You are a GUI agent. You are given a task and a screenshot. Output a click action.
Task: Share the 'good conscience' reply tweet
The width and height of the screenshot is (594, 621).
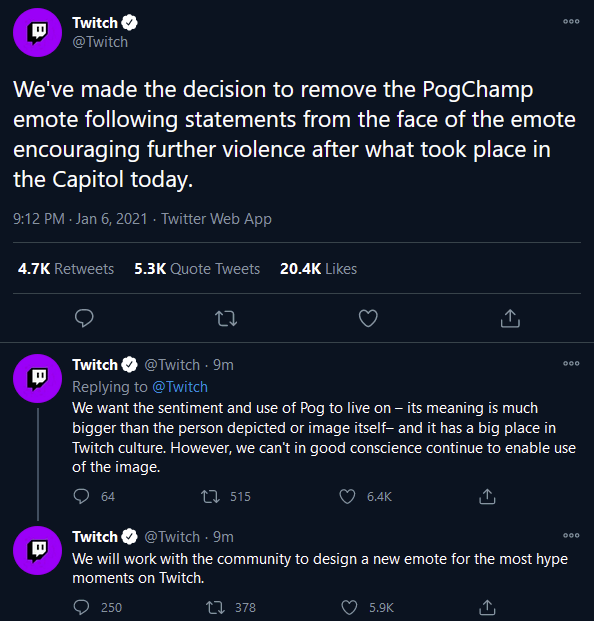tap(487, 496)
